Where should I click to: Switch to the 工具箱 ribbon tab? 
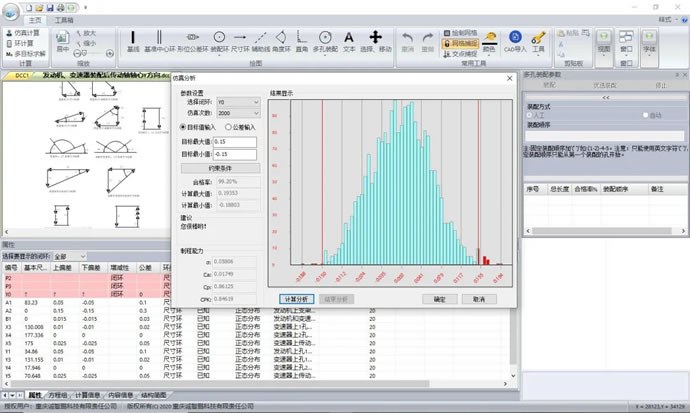[x=64, y=19]
